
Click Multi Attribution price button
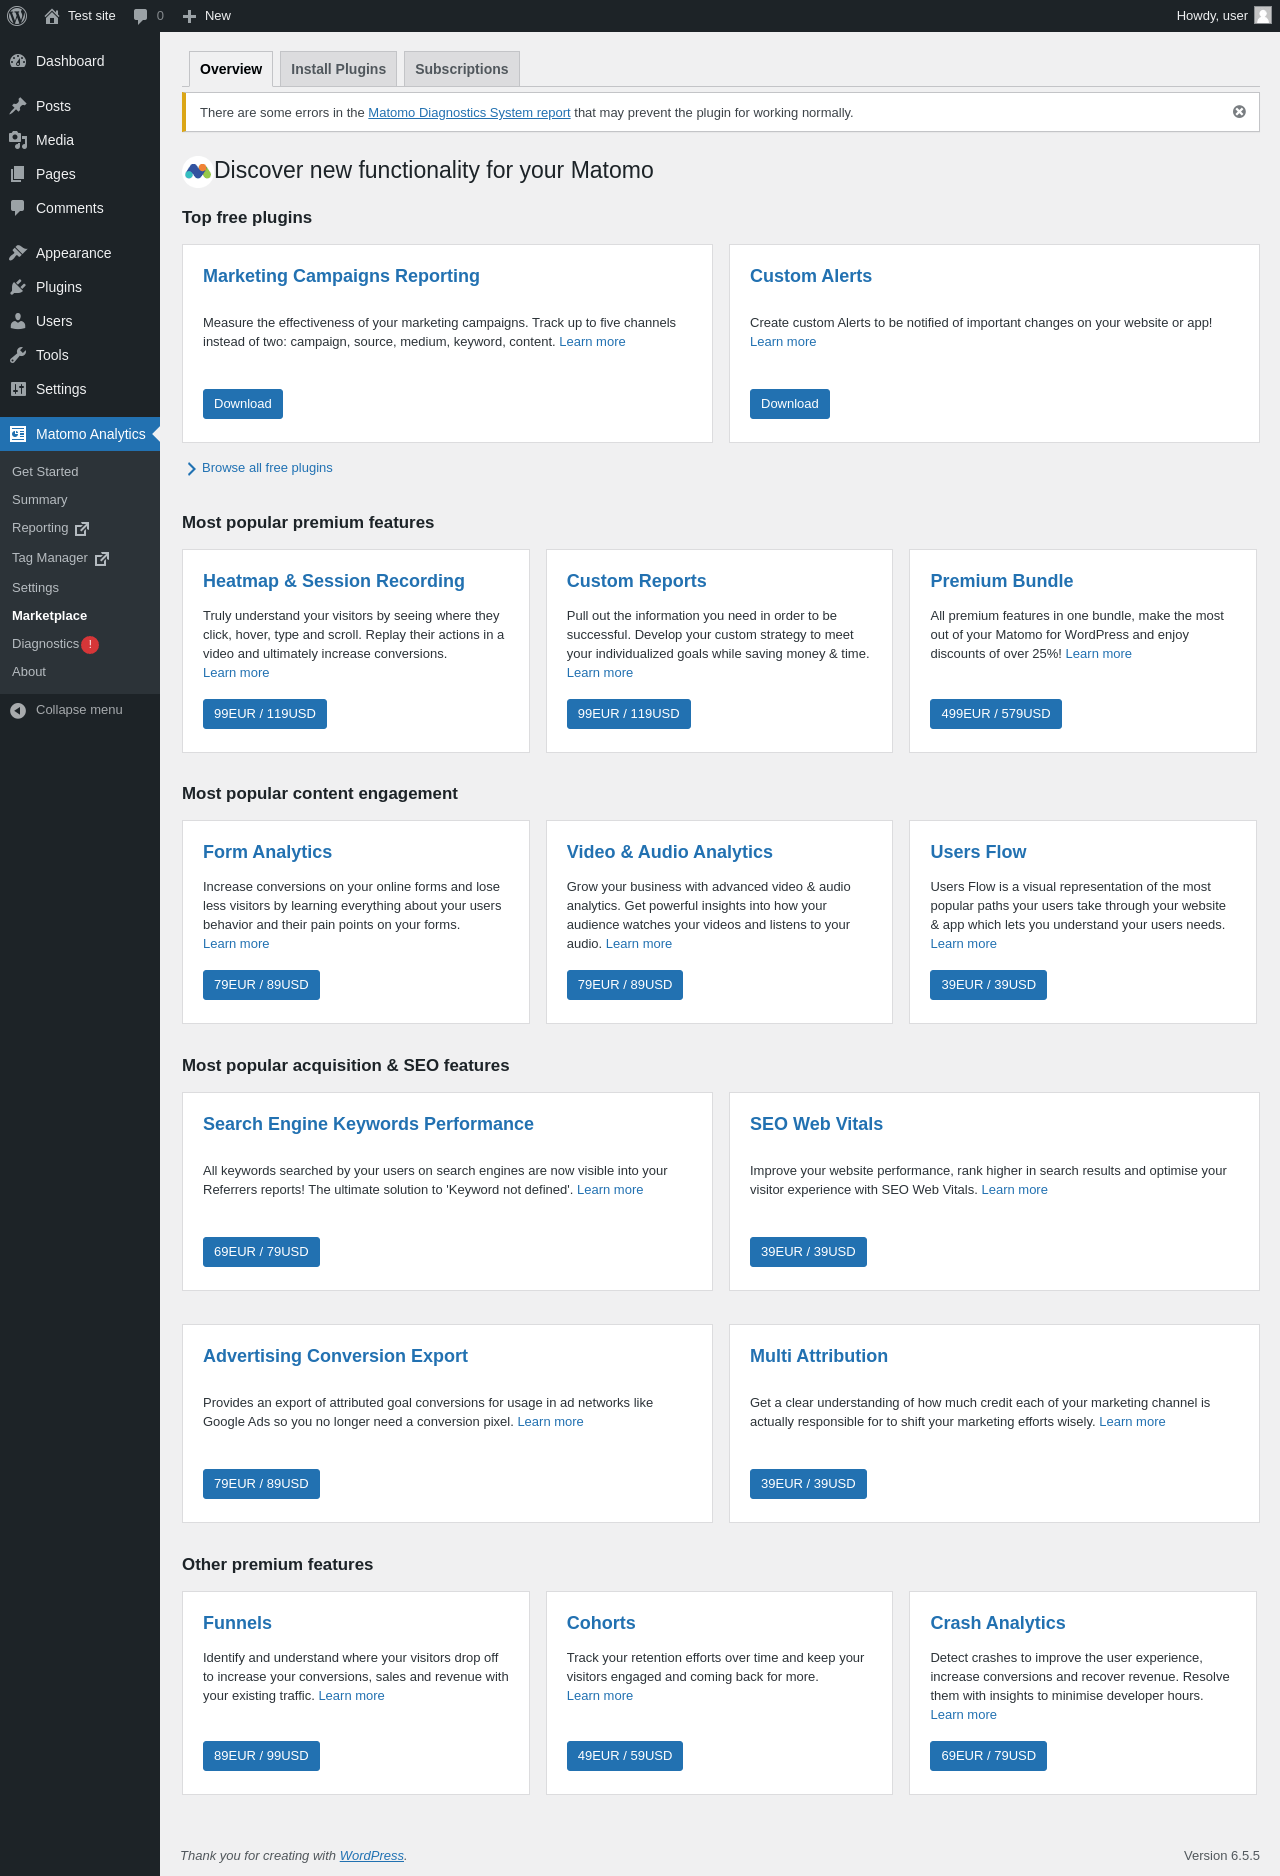click(808, 1484)
